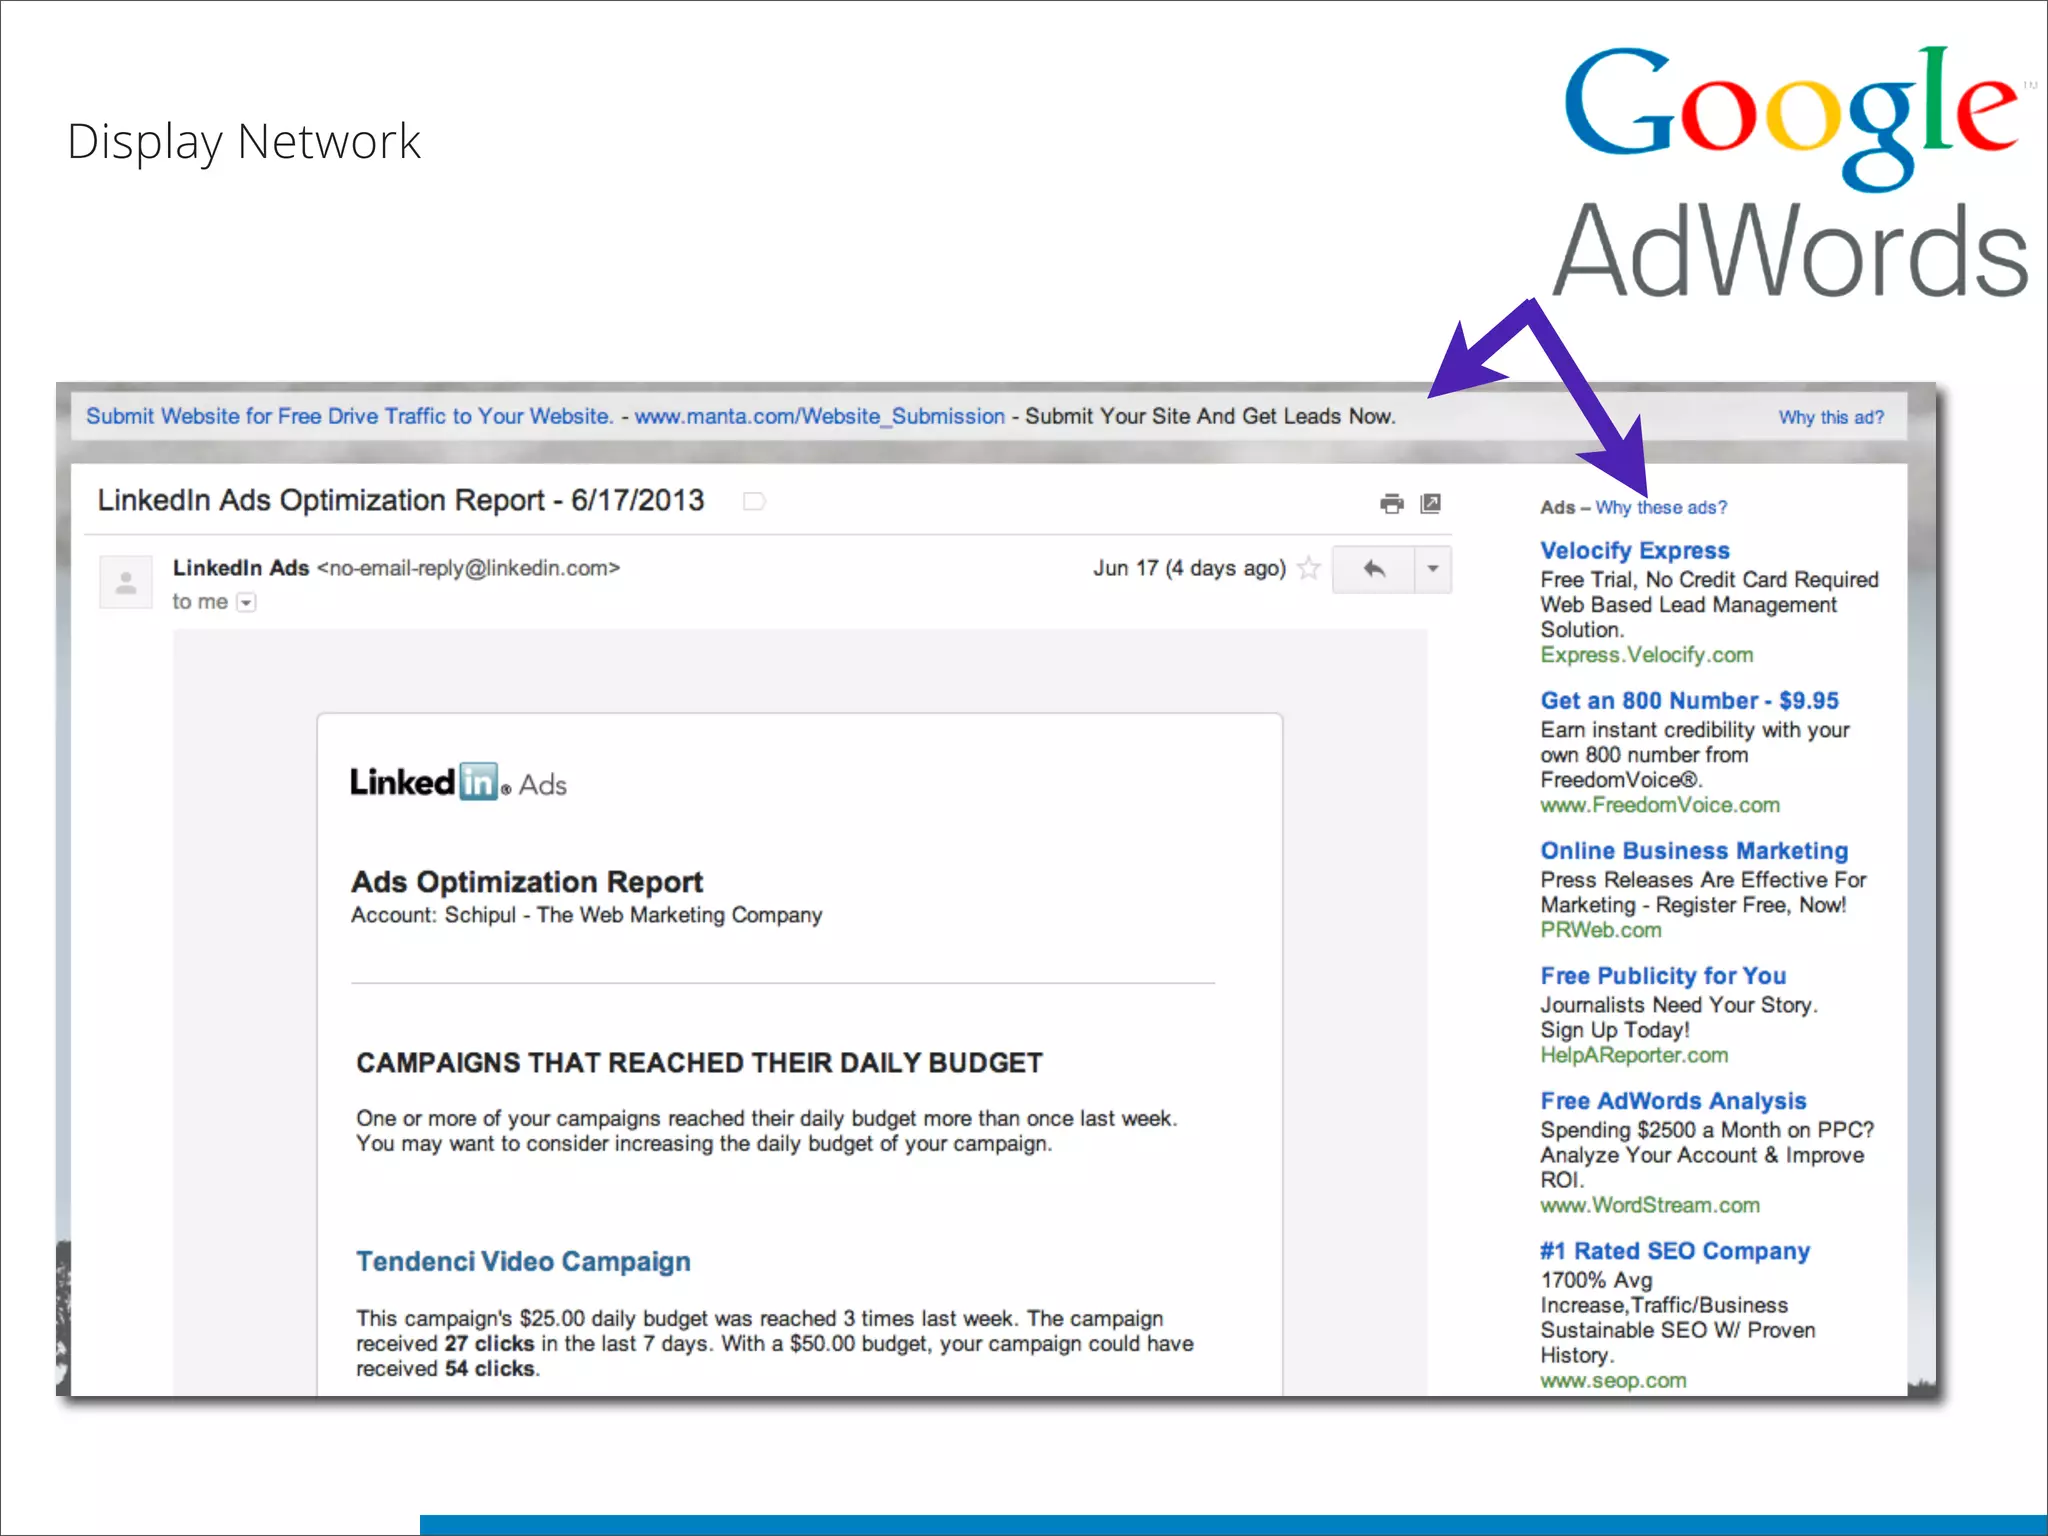The image size is (2048, 1536).
Task: Click 'Free Publicity for You' ad
Action: 1662,976
